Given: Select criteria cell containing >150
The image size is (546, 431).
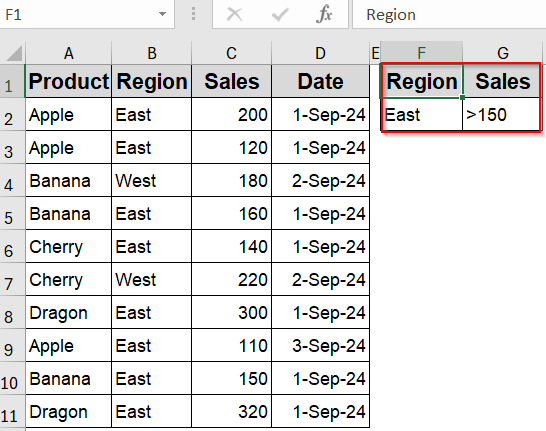Looking at the screenshot, I should pyautogui.click(x=503, y=114).
